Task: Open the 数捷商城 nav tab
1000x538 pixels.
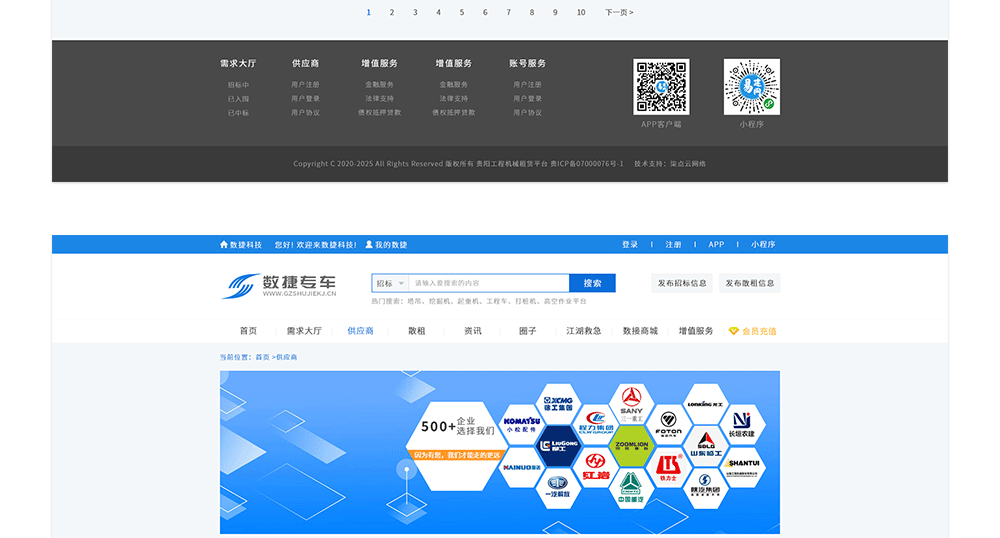Action: tap(640, 331)
